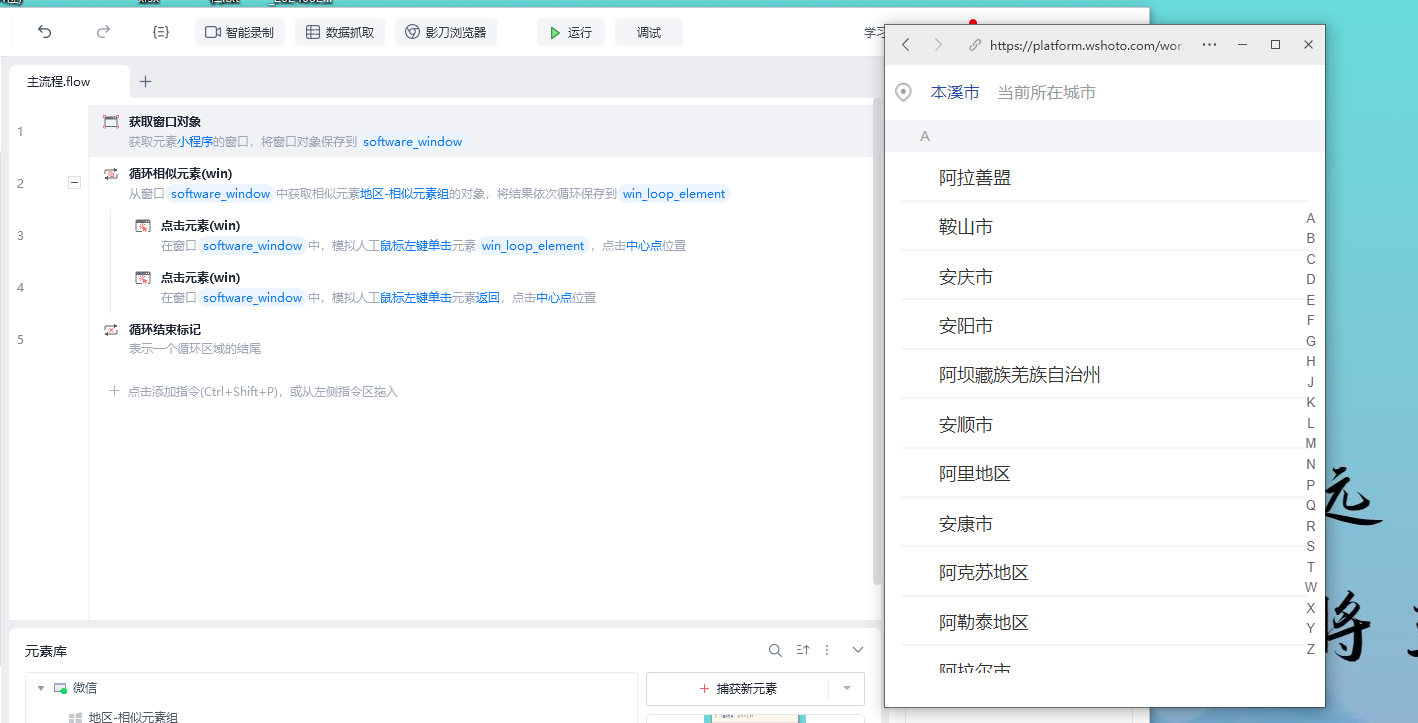Collapse the 元素库 panel chevron
The width and height of the screenshot is (1418, 723).
click(x=857, y=650)
